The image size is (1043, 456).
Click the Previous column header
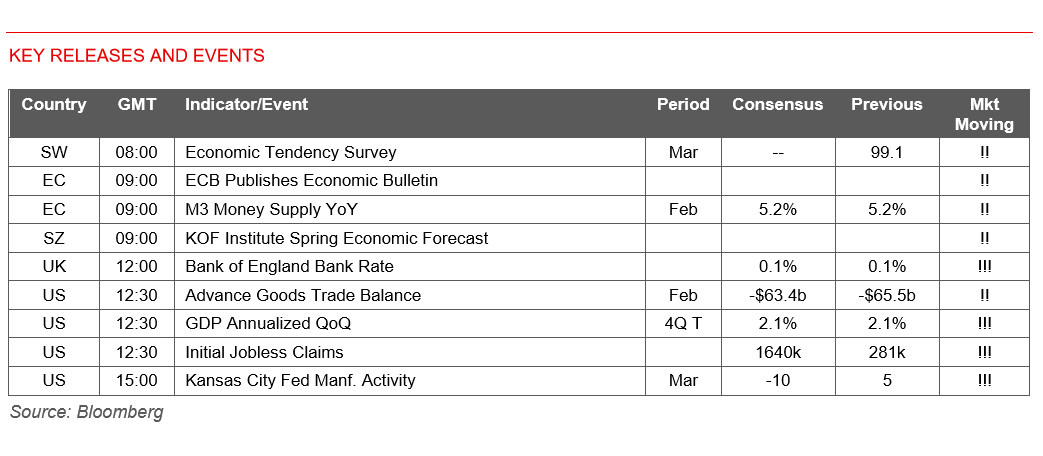tap(886, 105)
